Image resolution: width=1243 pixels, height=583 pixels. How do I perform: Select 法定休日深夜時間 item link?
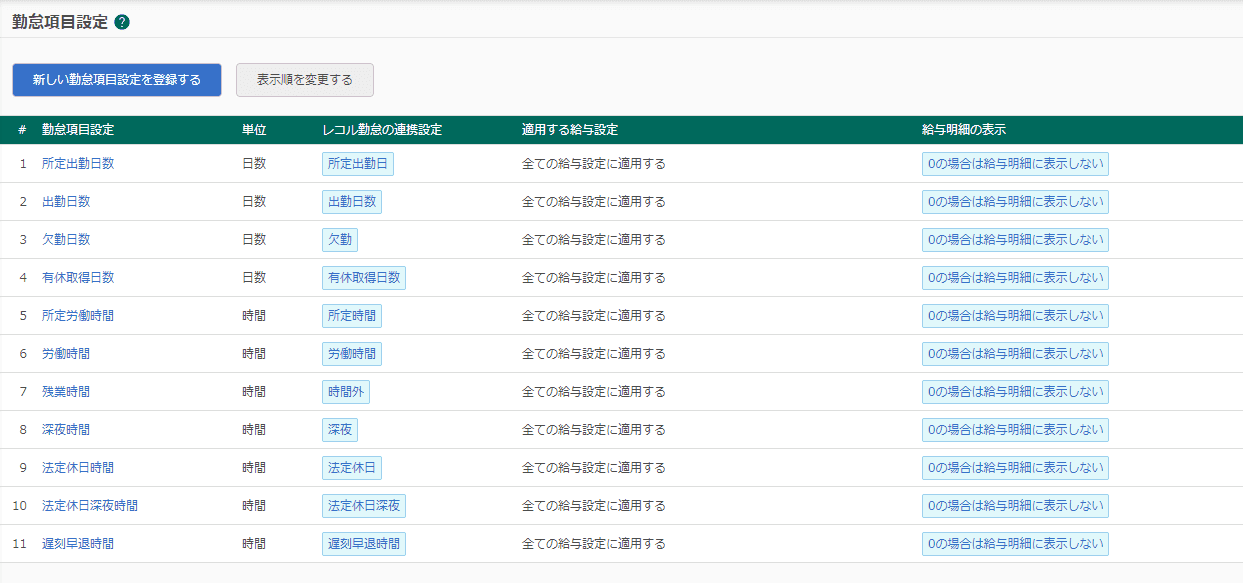pos(90,506)
